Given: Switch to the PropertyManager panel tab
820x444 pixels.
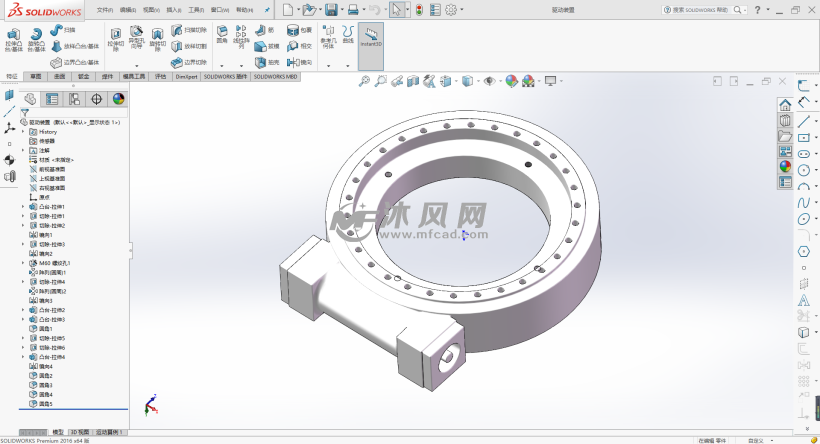Looking at the screenshot, I should (x=52, y=98).
